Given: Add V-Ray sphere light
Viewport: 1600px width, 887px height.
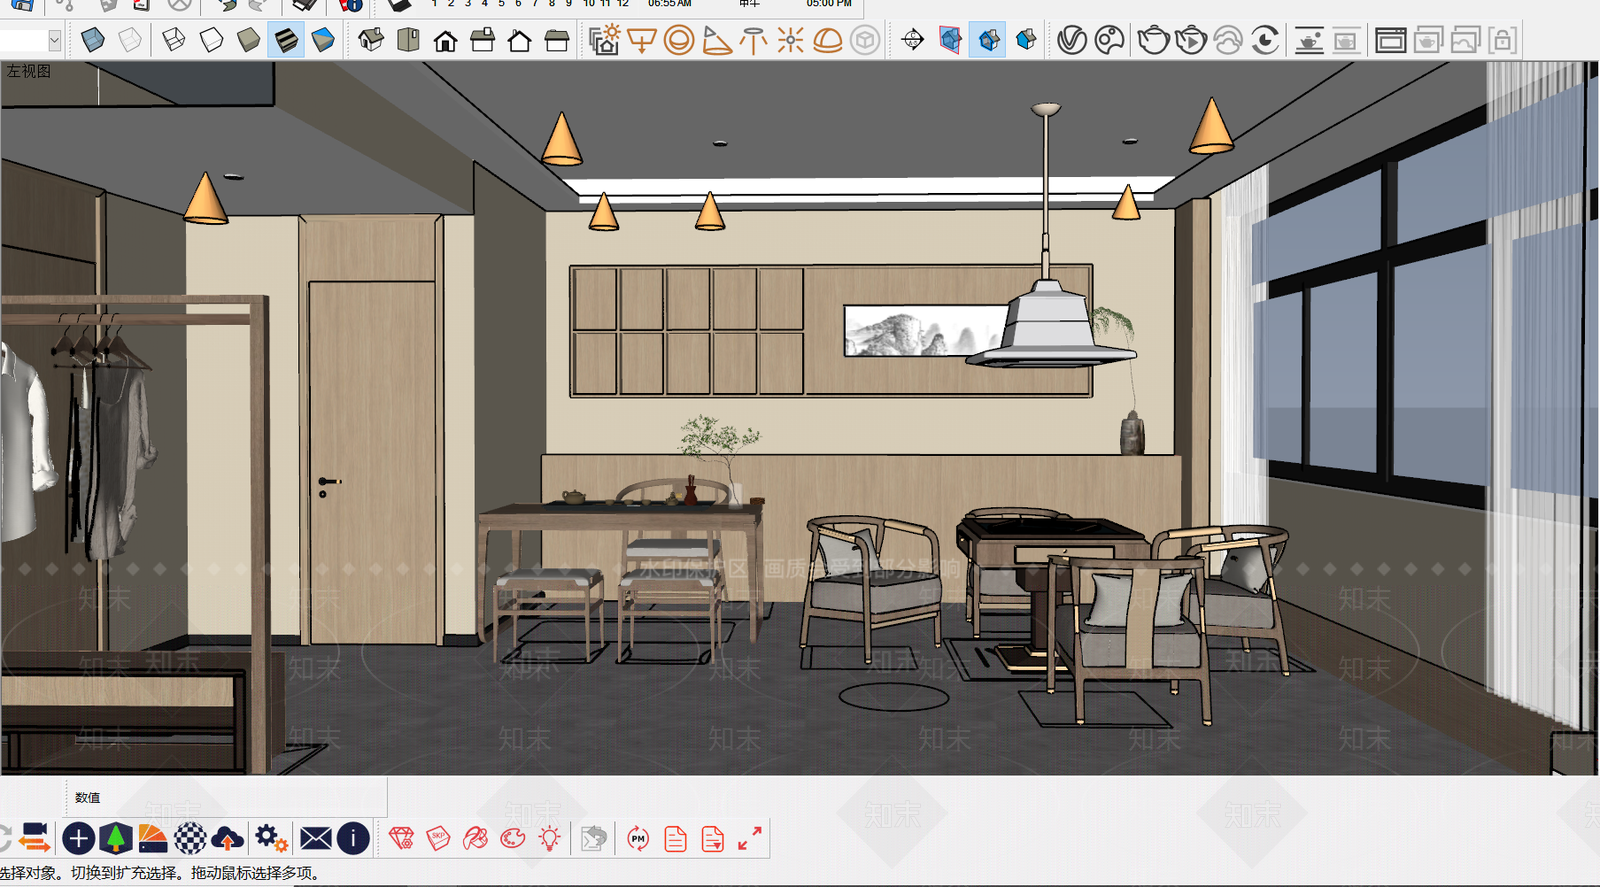Looking at the screenshot, I should [x=679, y=40].
